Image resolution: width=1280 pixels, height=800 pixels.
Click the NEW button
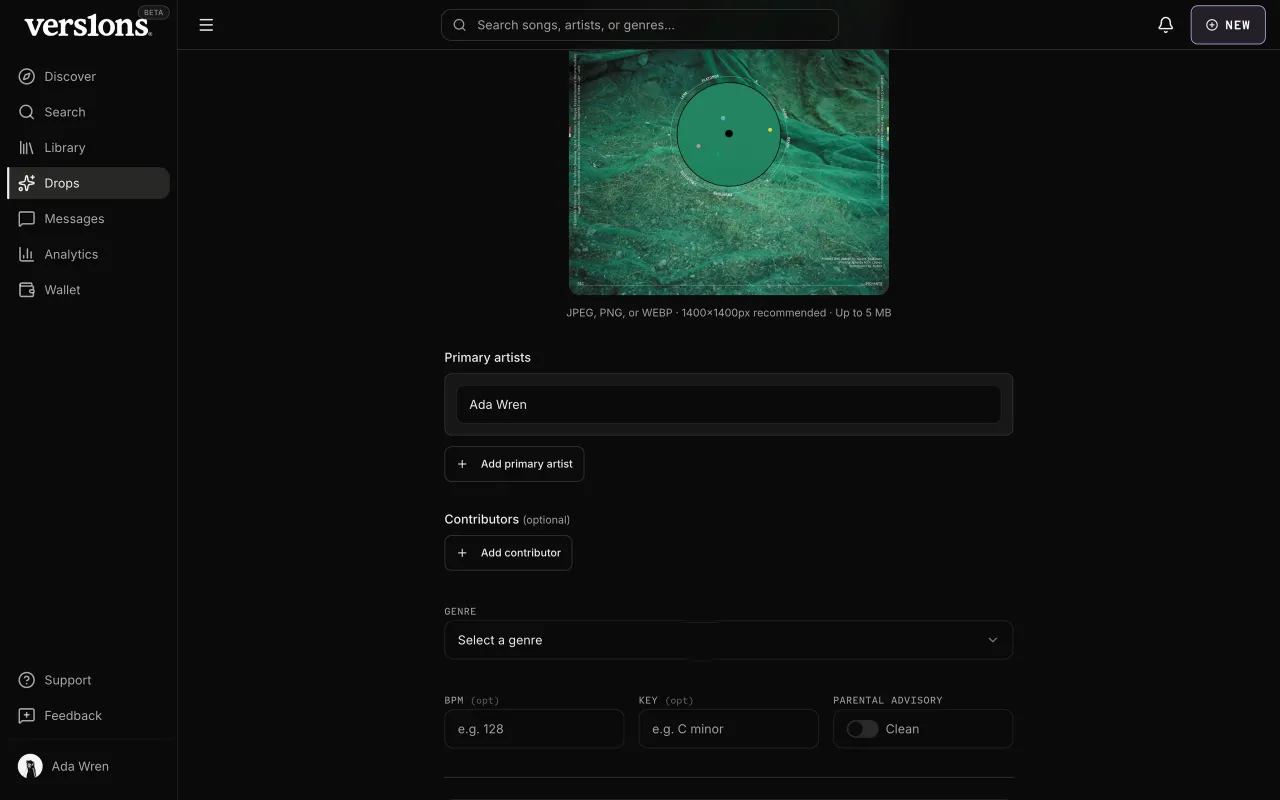[1228, 25]
